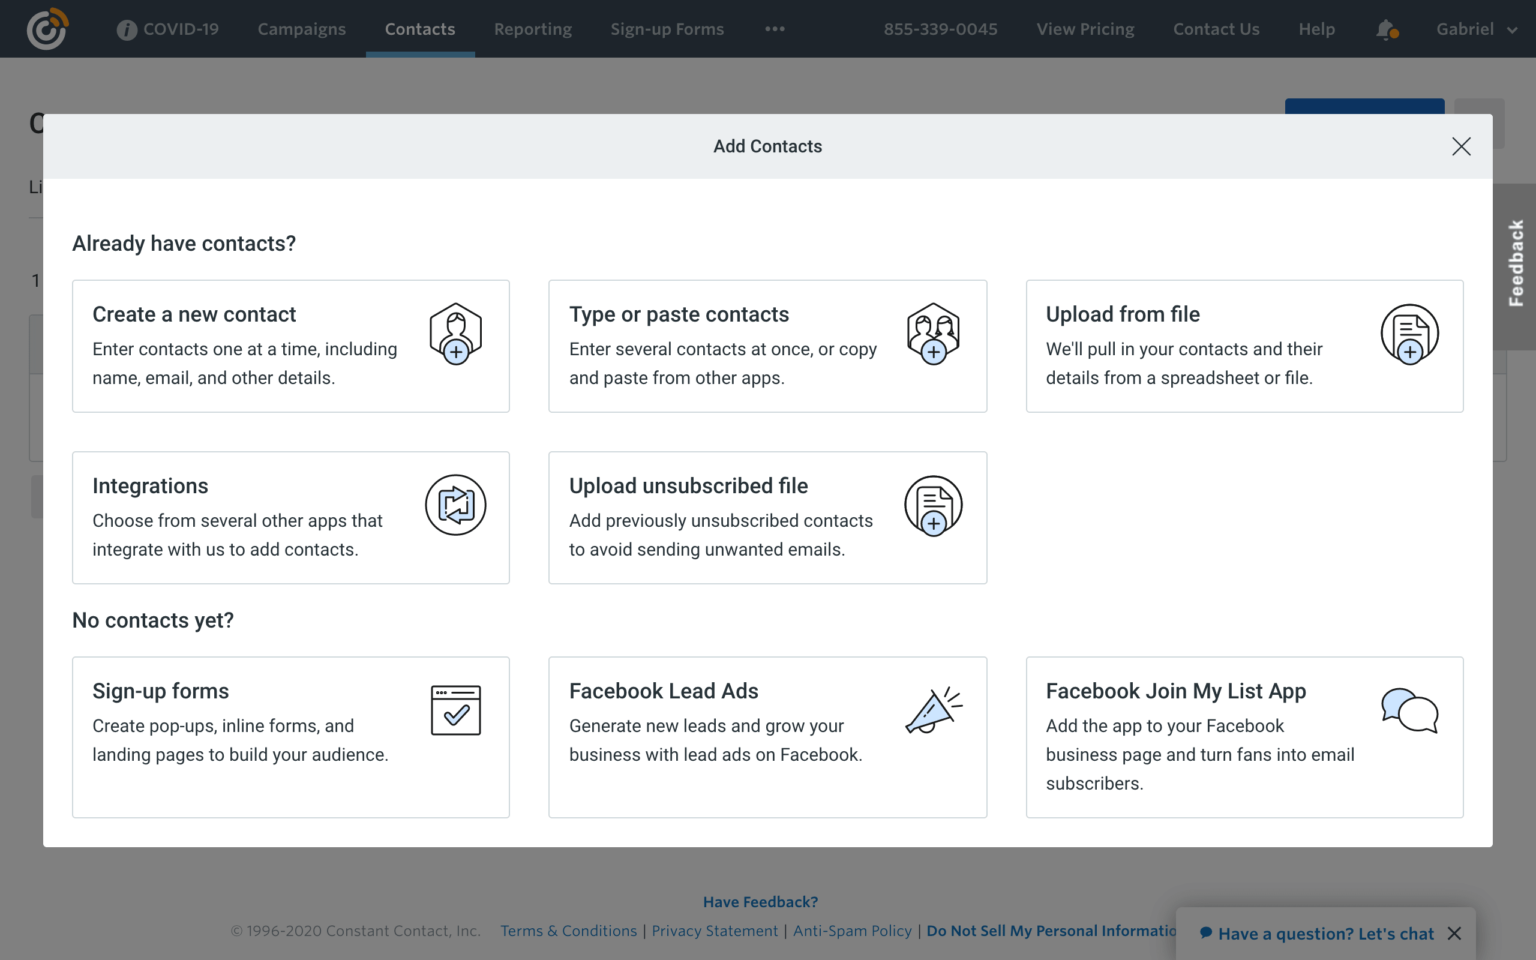Click the Constant Contact logo
The image size is (1536, 960).
pyautogui.click(x=47, y=29)
